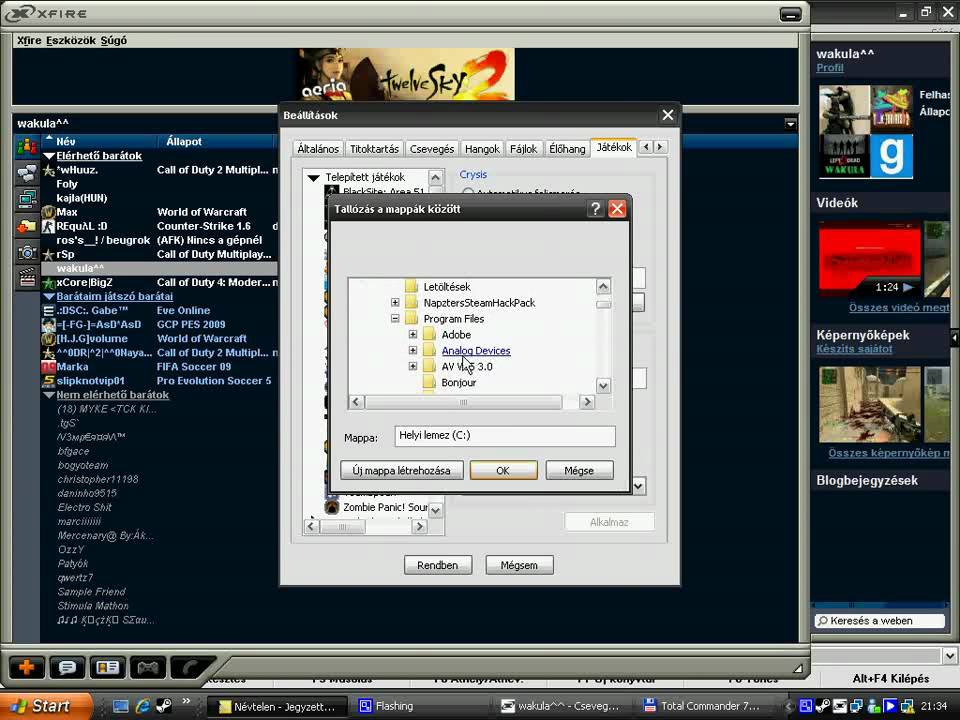
Task: Open the file downloads folder icon
Action: coord(27,226)
